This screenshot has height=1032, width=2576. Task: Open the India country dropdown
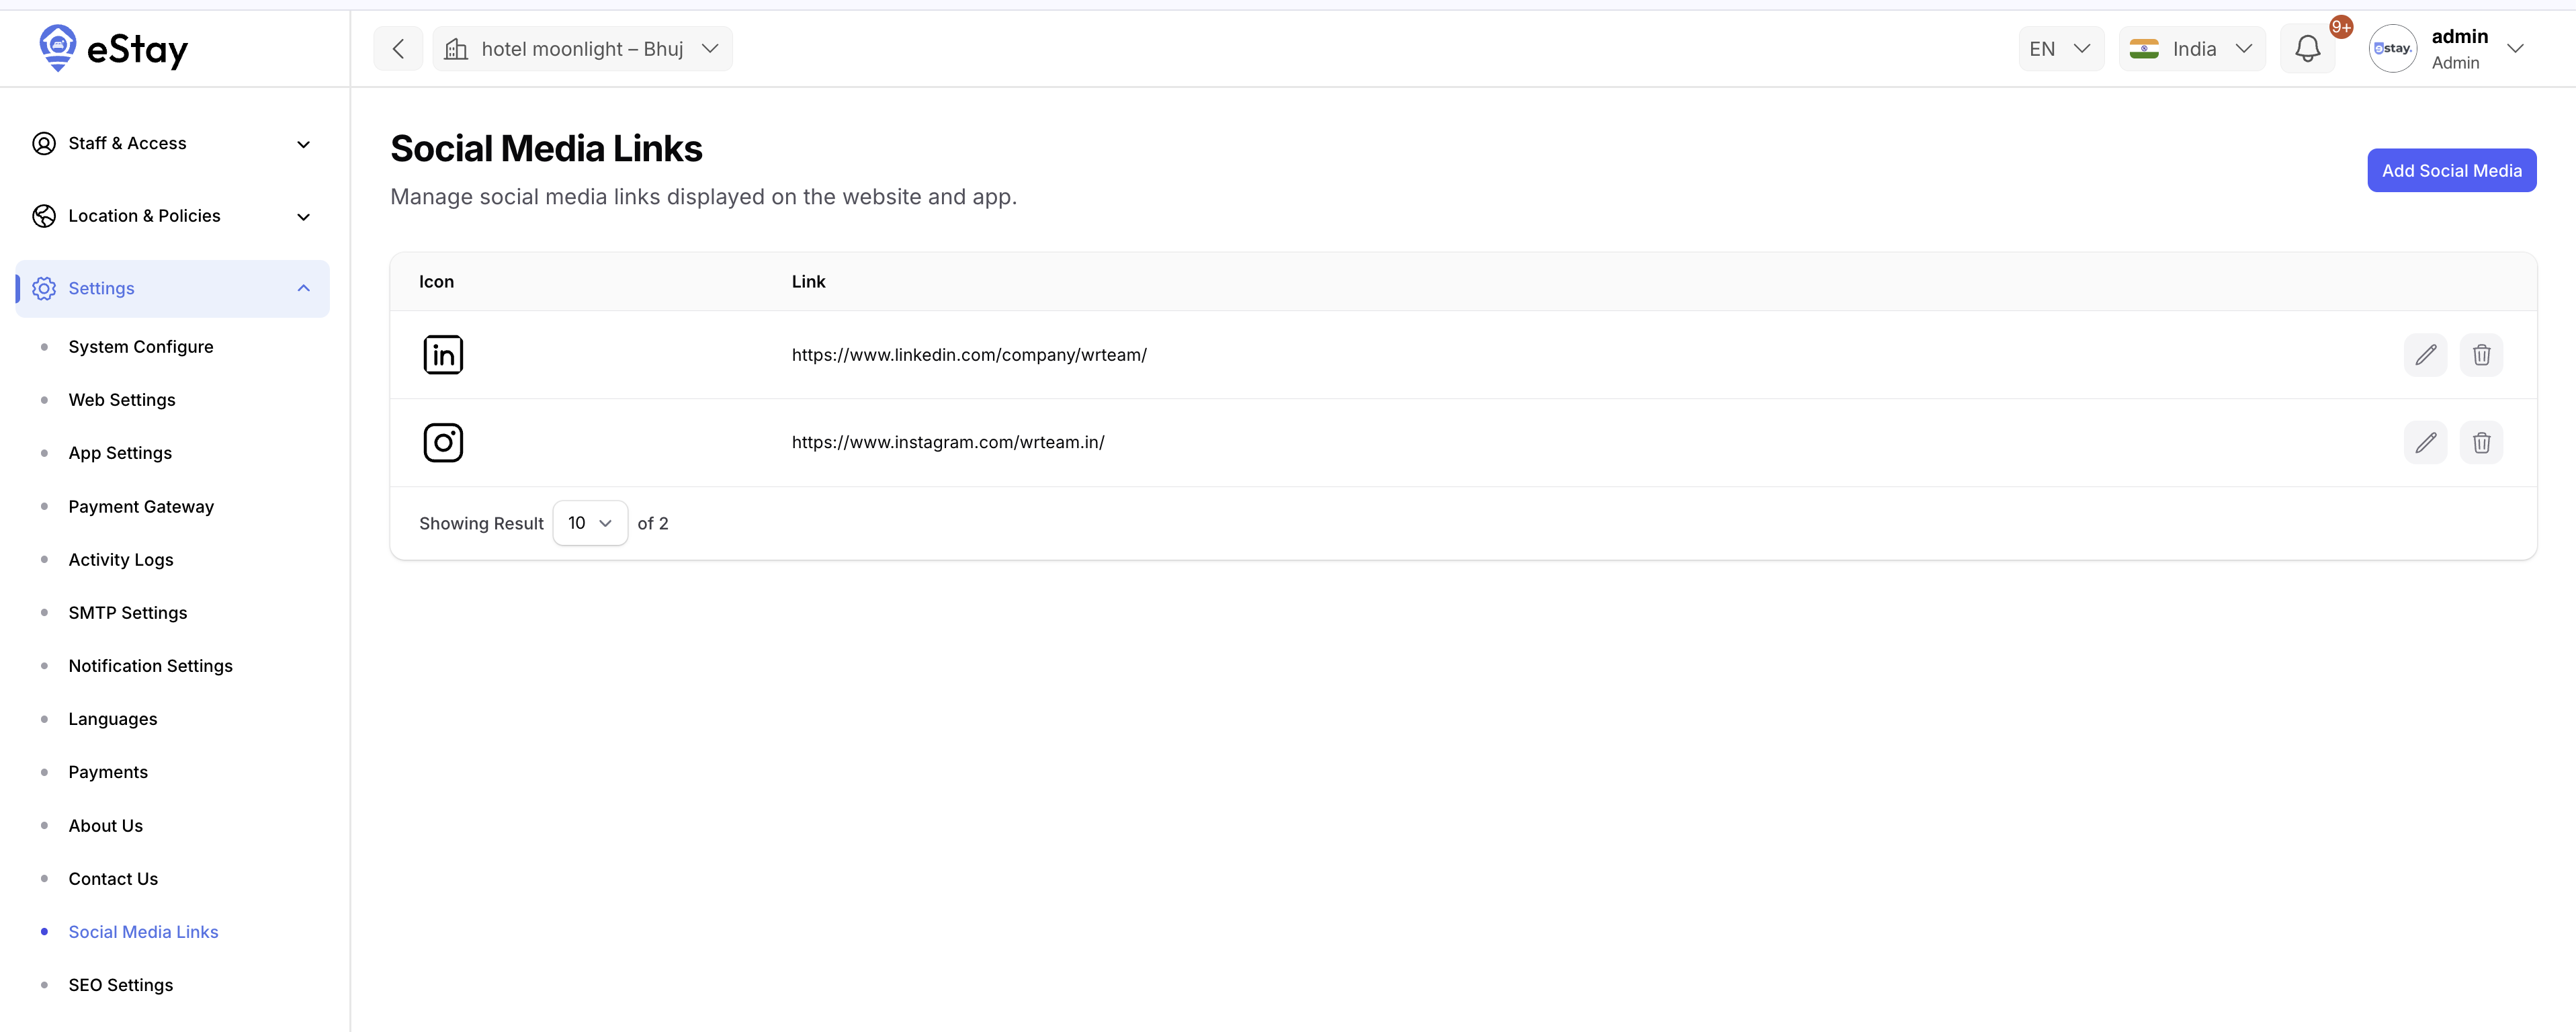click(2192, 49)
